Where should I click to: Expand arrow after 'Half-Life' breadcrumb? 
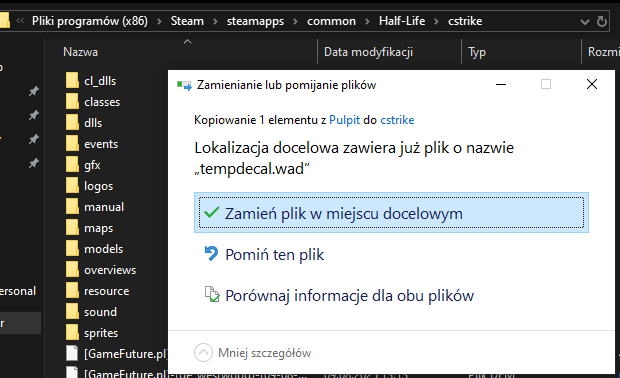(437, 21)
